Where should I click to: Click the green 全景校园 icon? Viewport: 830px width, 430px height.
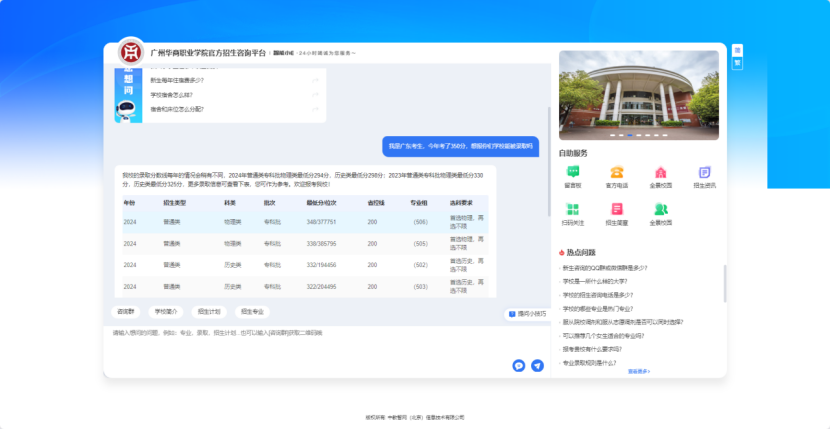[x=660, y=211]
